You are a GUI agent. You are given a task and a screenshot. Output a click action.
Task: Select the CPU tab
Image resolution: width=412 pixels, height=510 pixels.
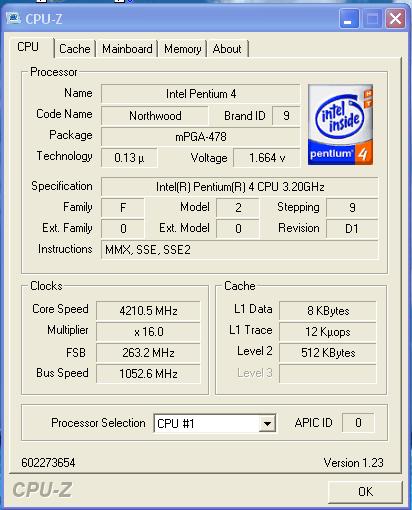click(x=29, y=47)
